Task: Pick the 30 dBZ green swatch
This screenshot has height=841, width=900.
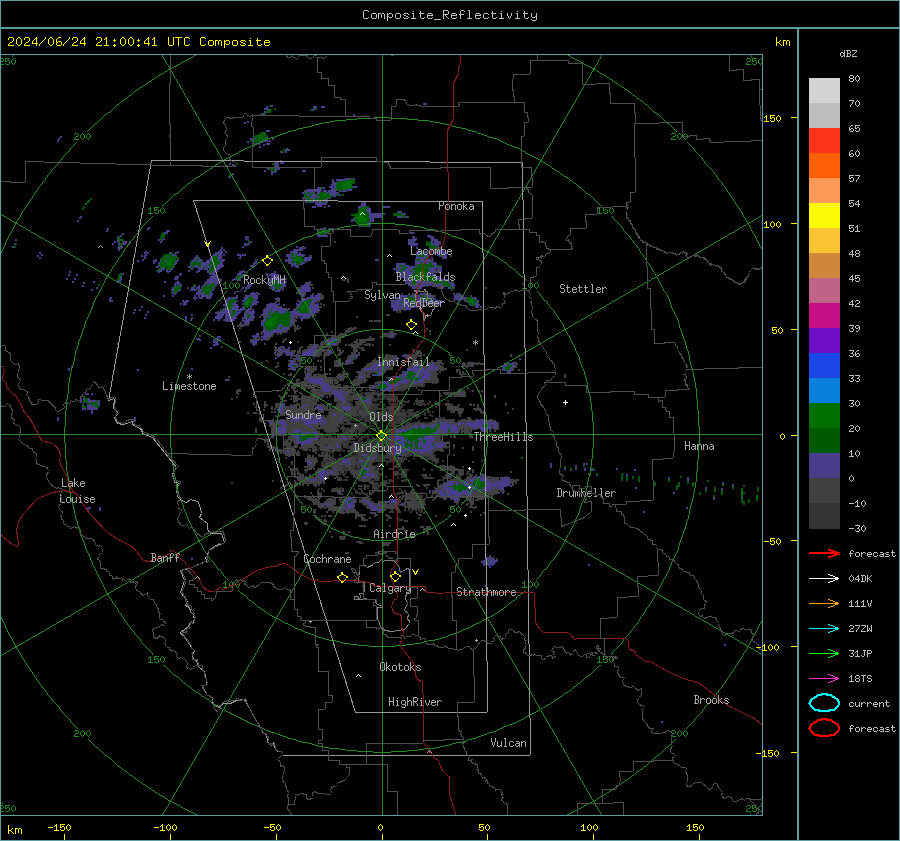Action: point(824,415)
